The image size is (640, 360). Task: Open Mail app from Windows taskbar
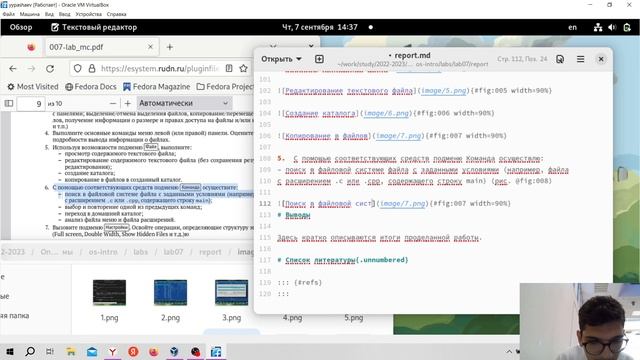(x=92, y=351)
